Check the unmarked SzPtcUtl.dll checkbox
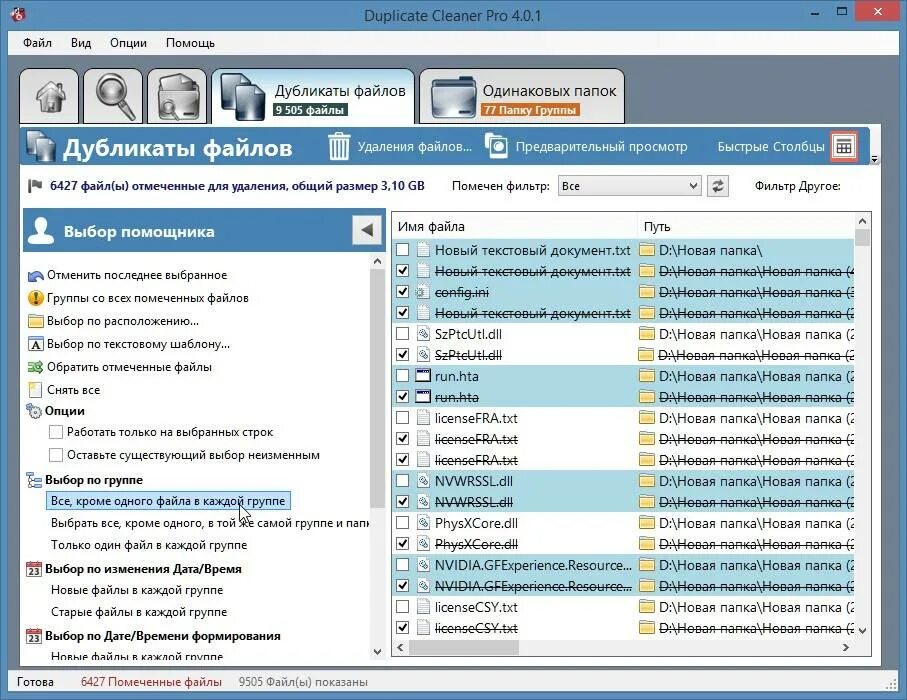Viewport: 907px width, 700px height. [403, 334]
